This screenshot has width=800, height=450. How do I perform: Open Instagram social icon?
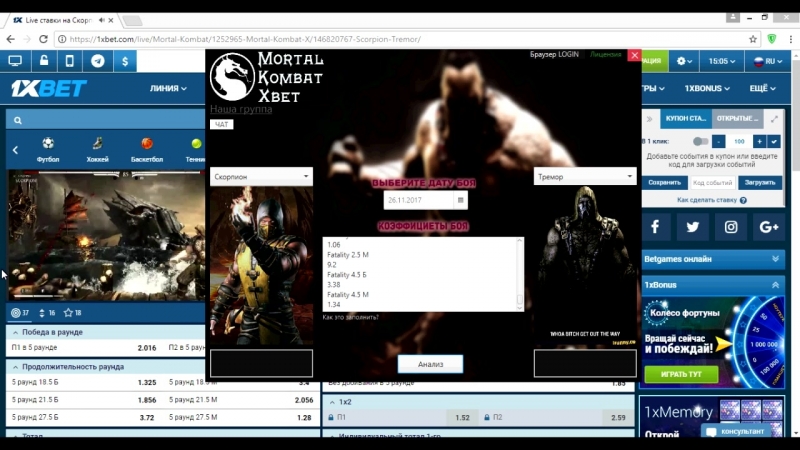(731, 227)
